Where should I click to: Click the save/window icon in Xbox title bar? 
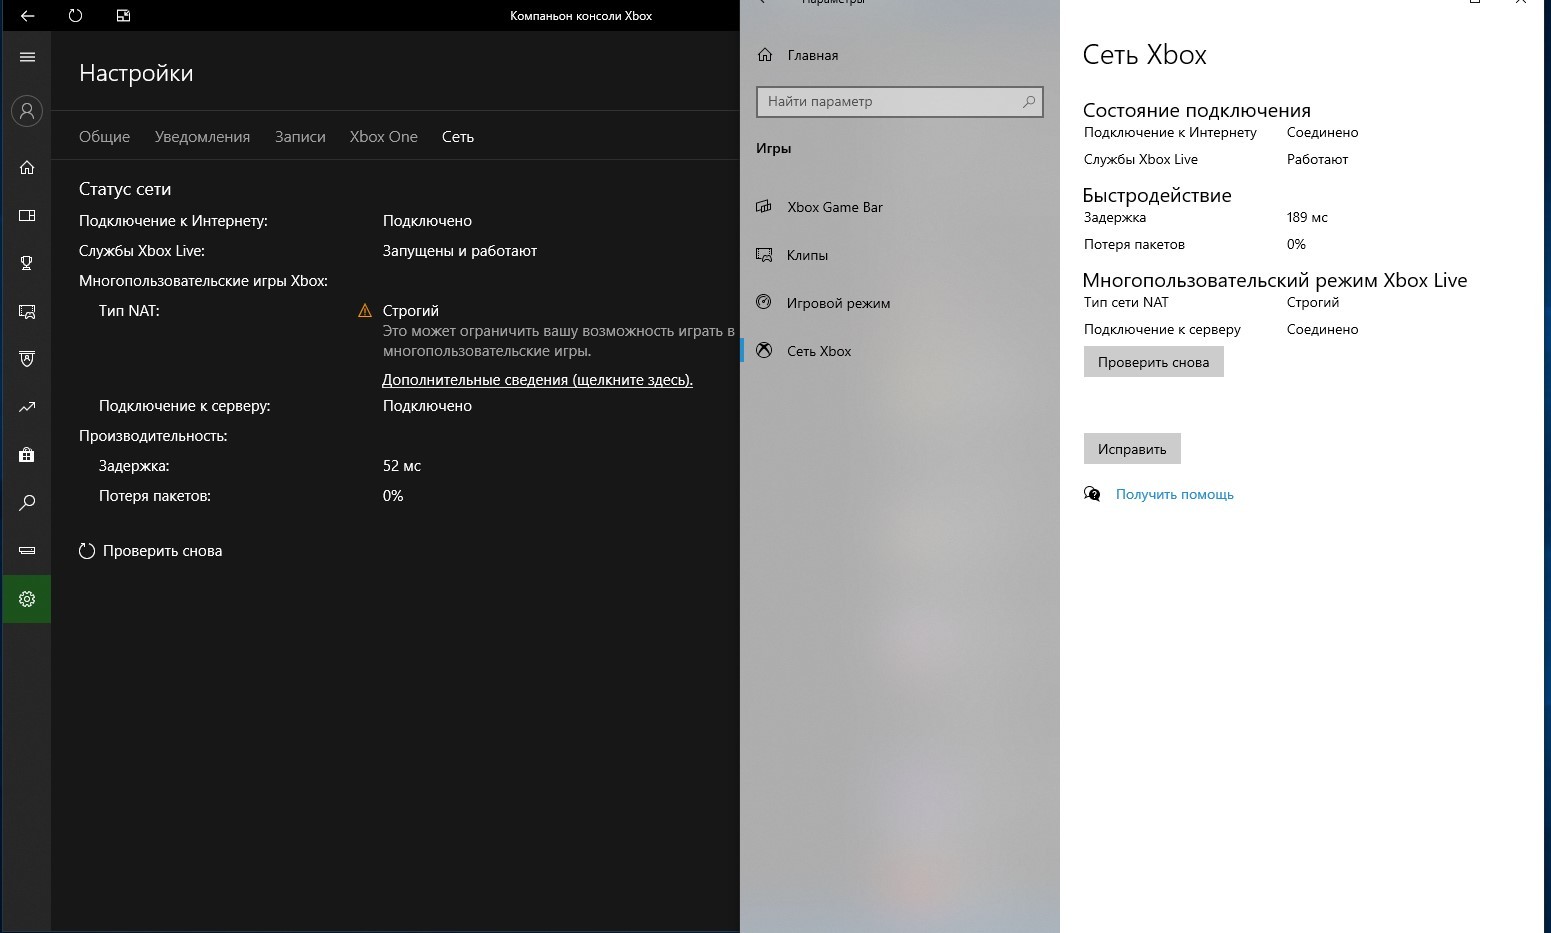[123, 16]
